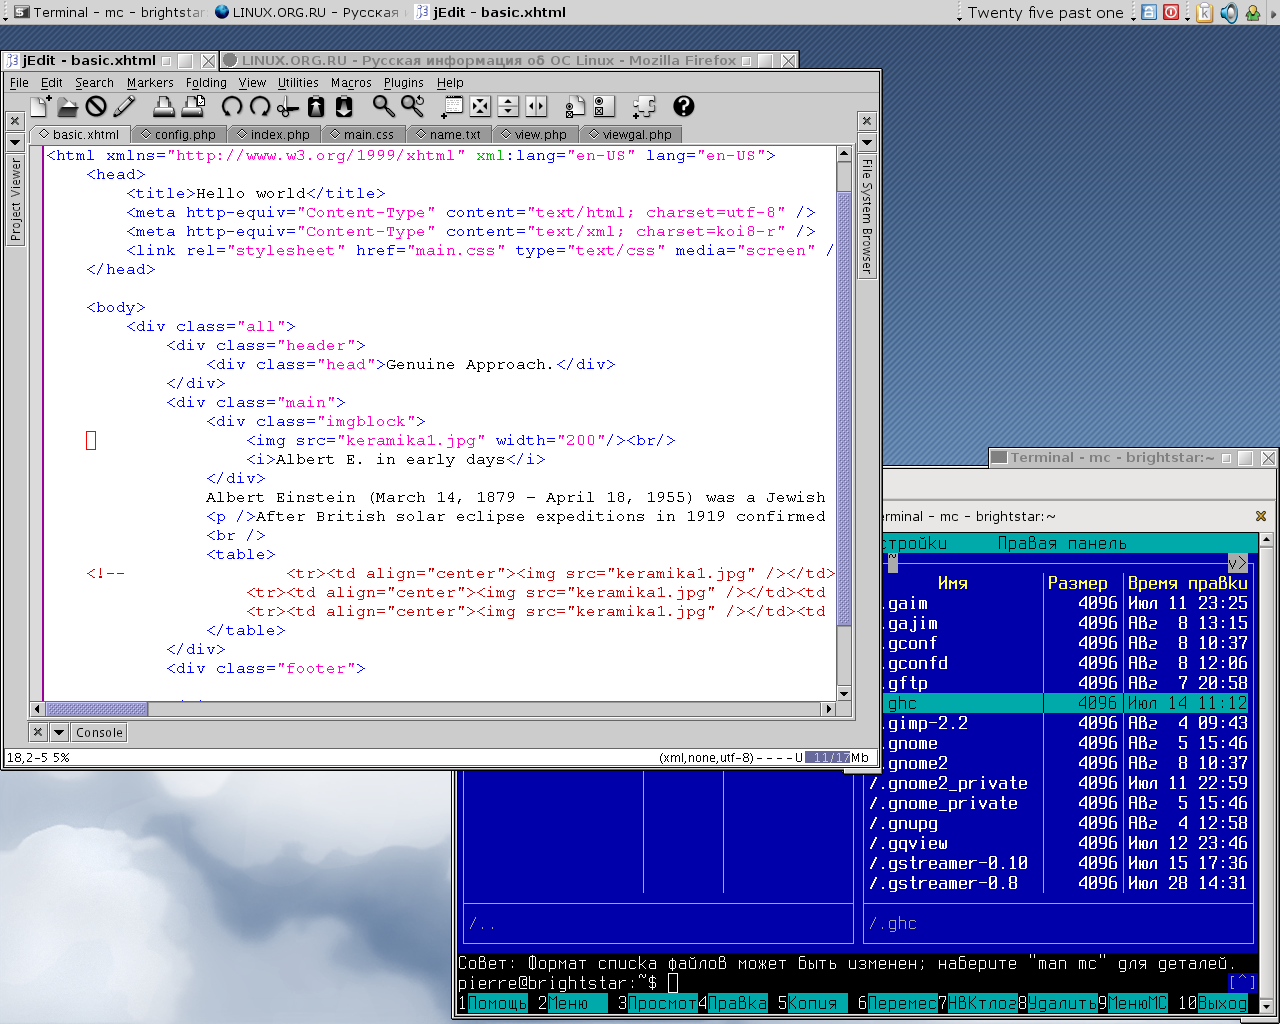
Task: Open the Markers menu
Action: click(x=150, y=83)
